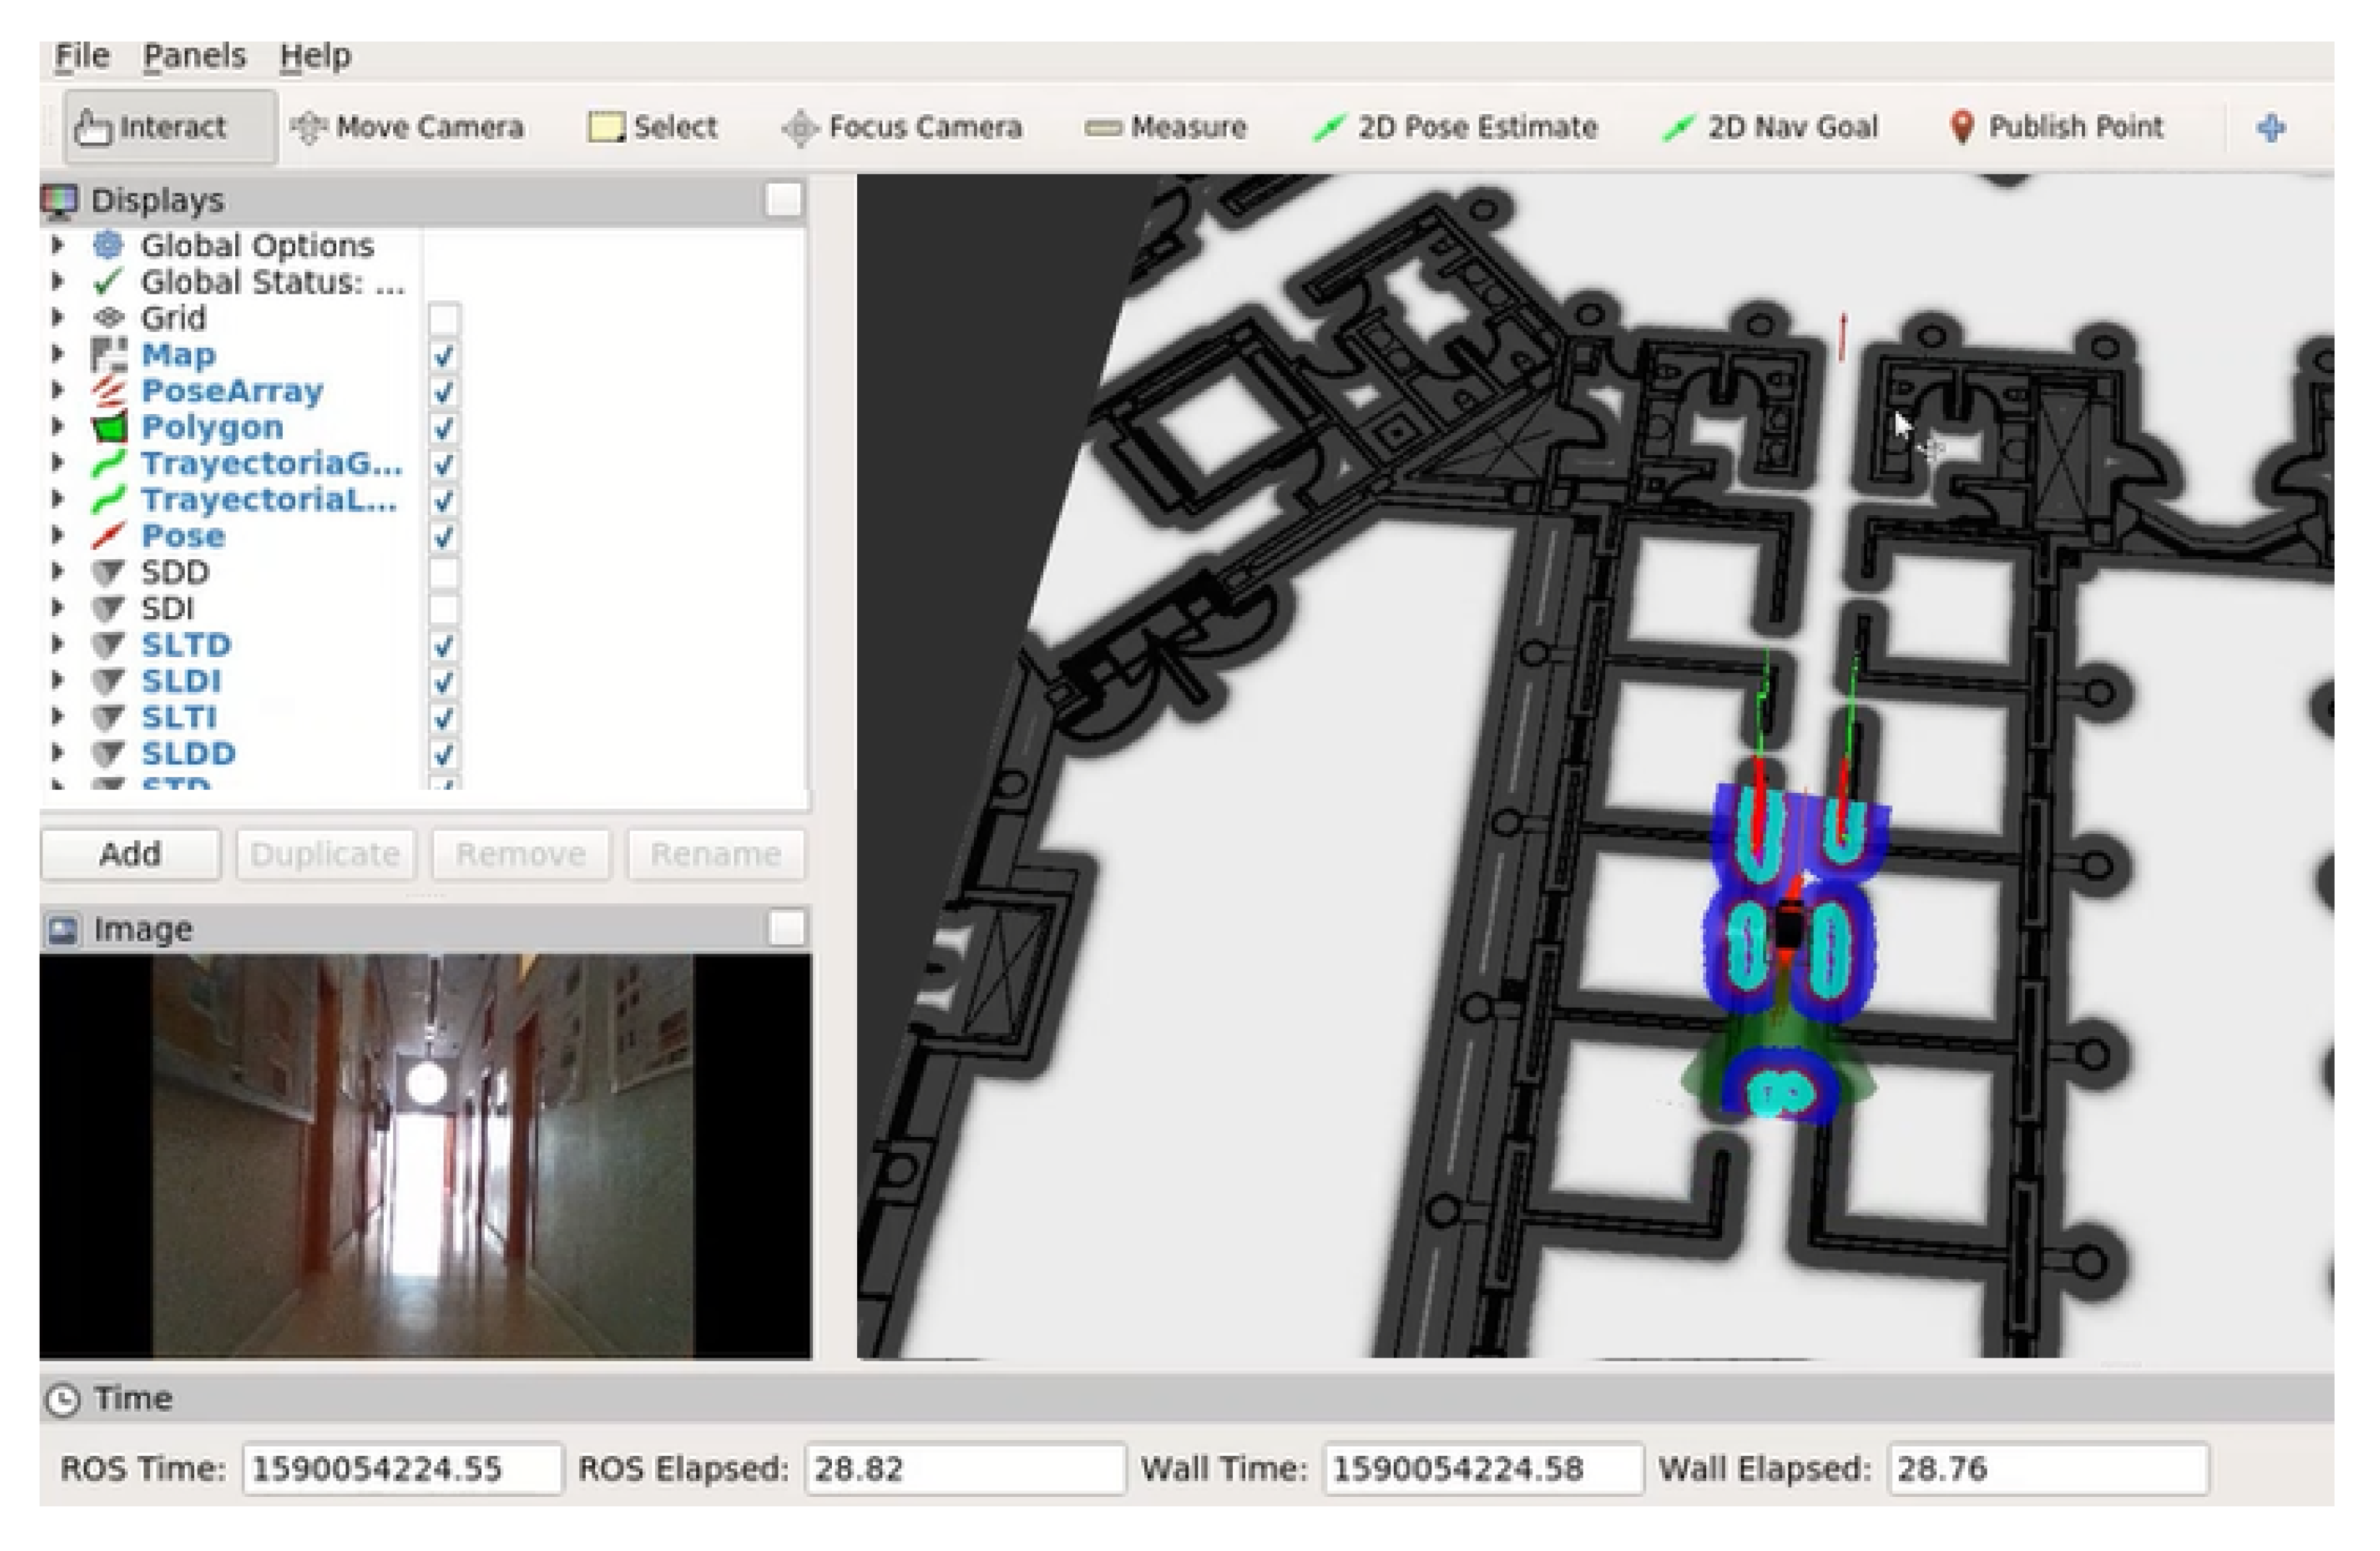
Task: Activate the Select tool in toolbar
Action: pyautogui.click(x=653, y=127)
